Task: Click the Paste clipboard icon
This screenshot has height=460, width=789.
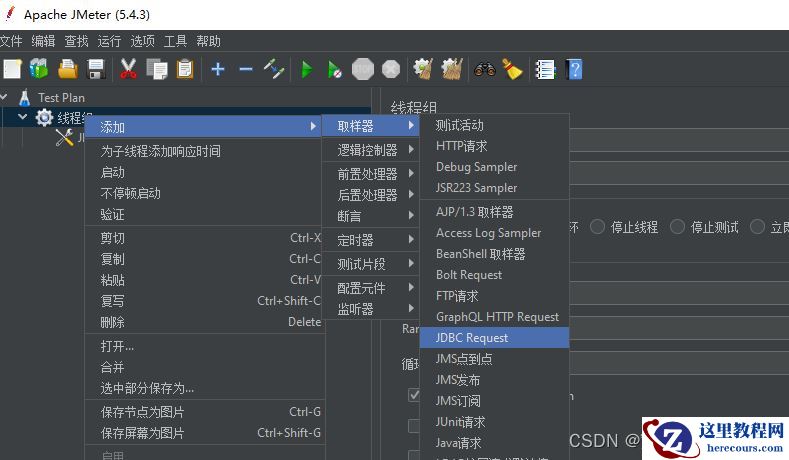Action: tap(185, 69)
